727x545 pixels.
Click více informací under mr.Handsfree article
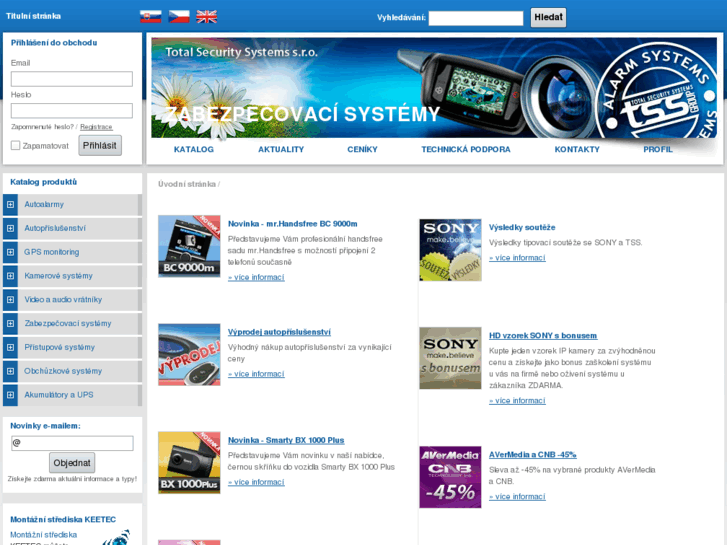tap(256, 277)
